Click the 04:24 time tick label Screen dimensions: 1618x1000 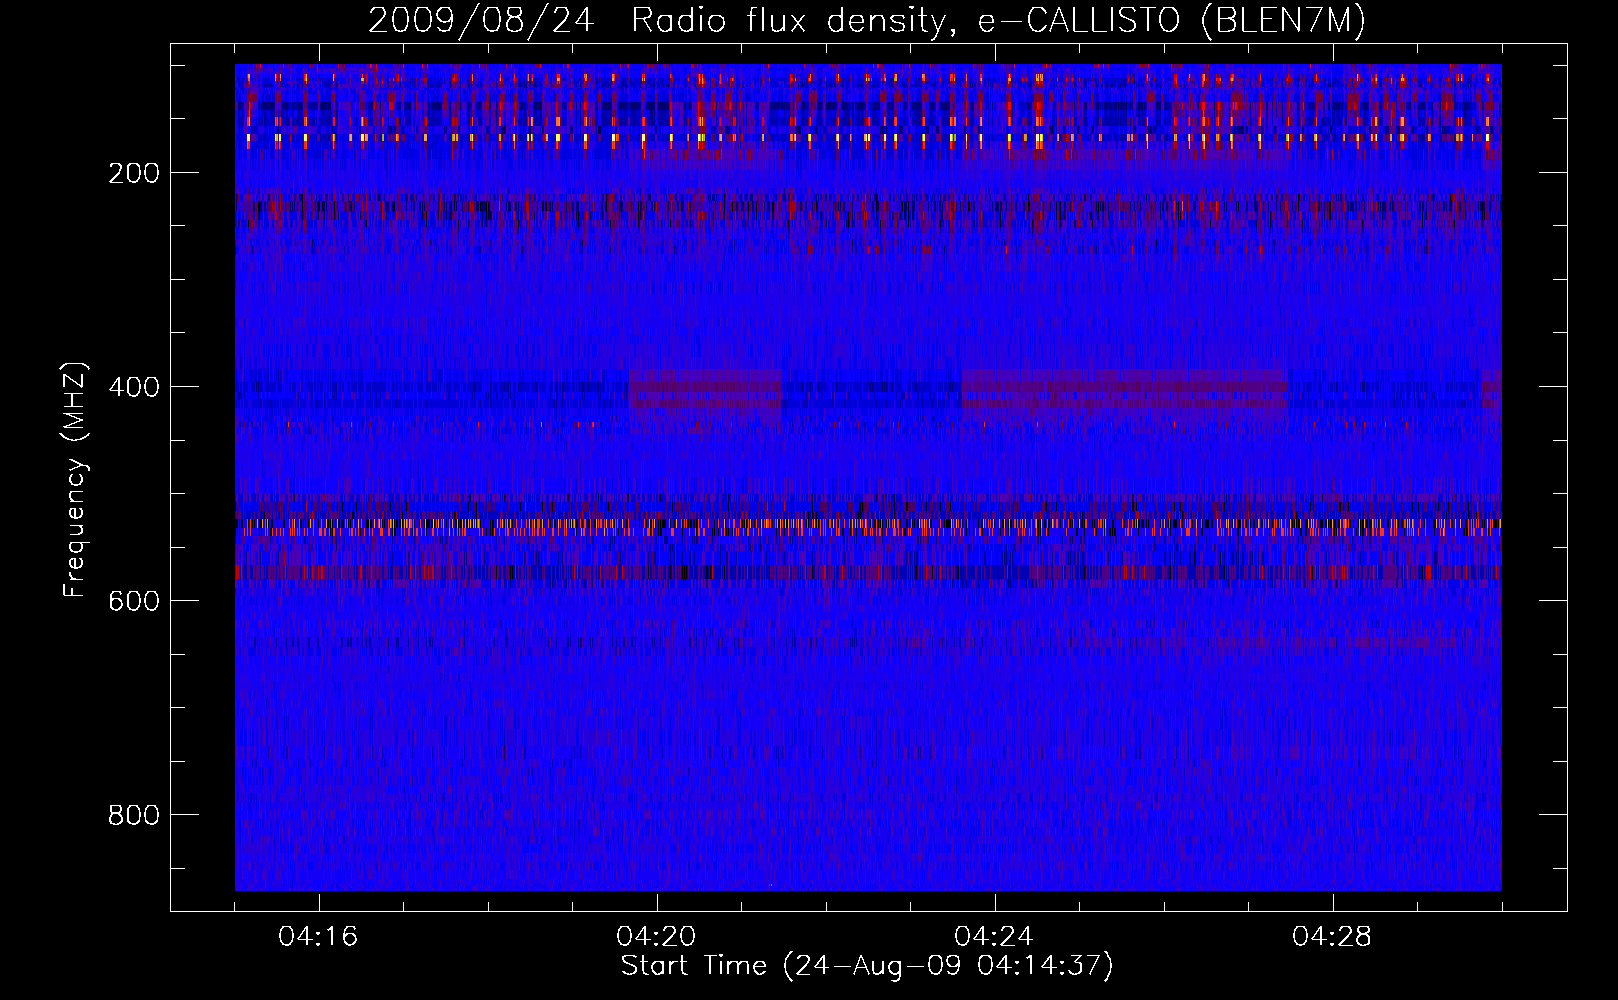995,937
